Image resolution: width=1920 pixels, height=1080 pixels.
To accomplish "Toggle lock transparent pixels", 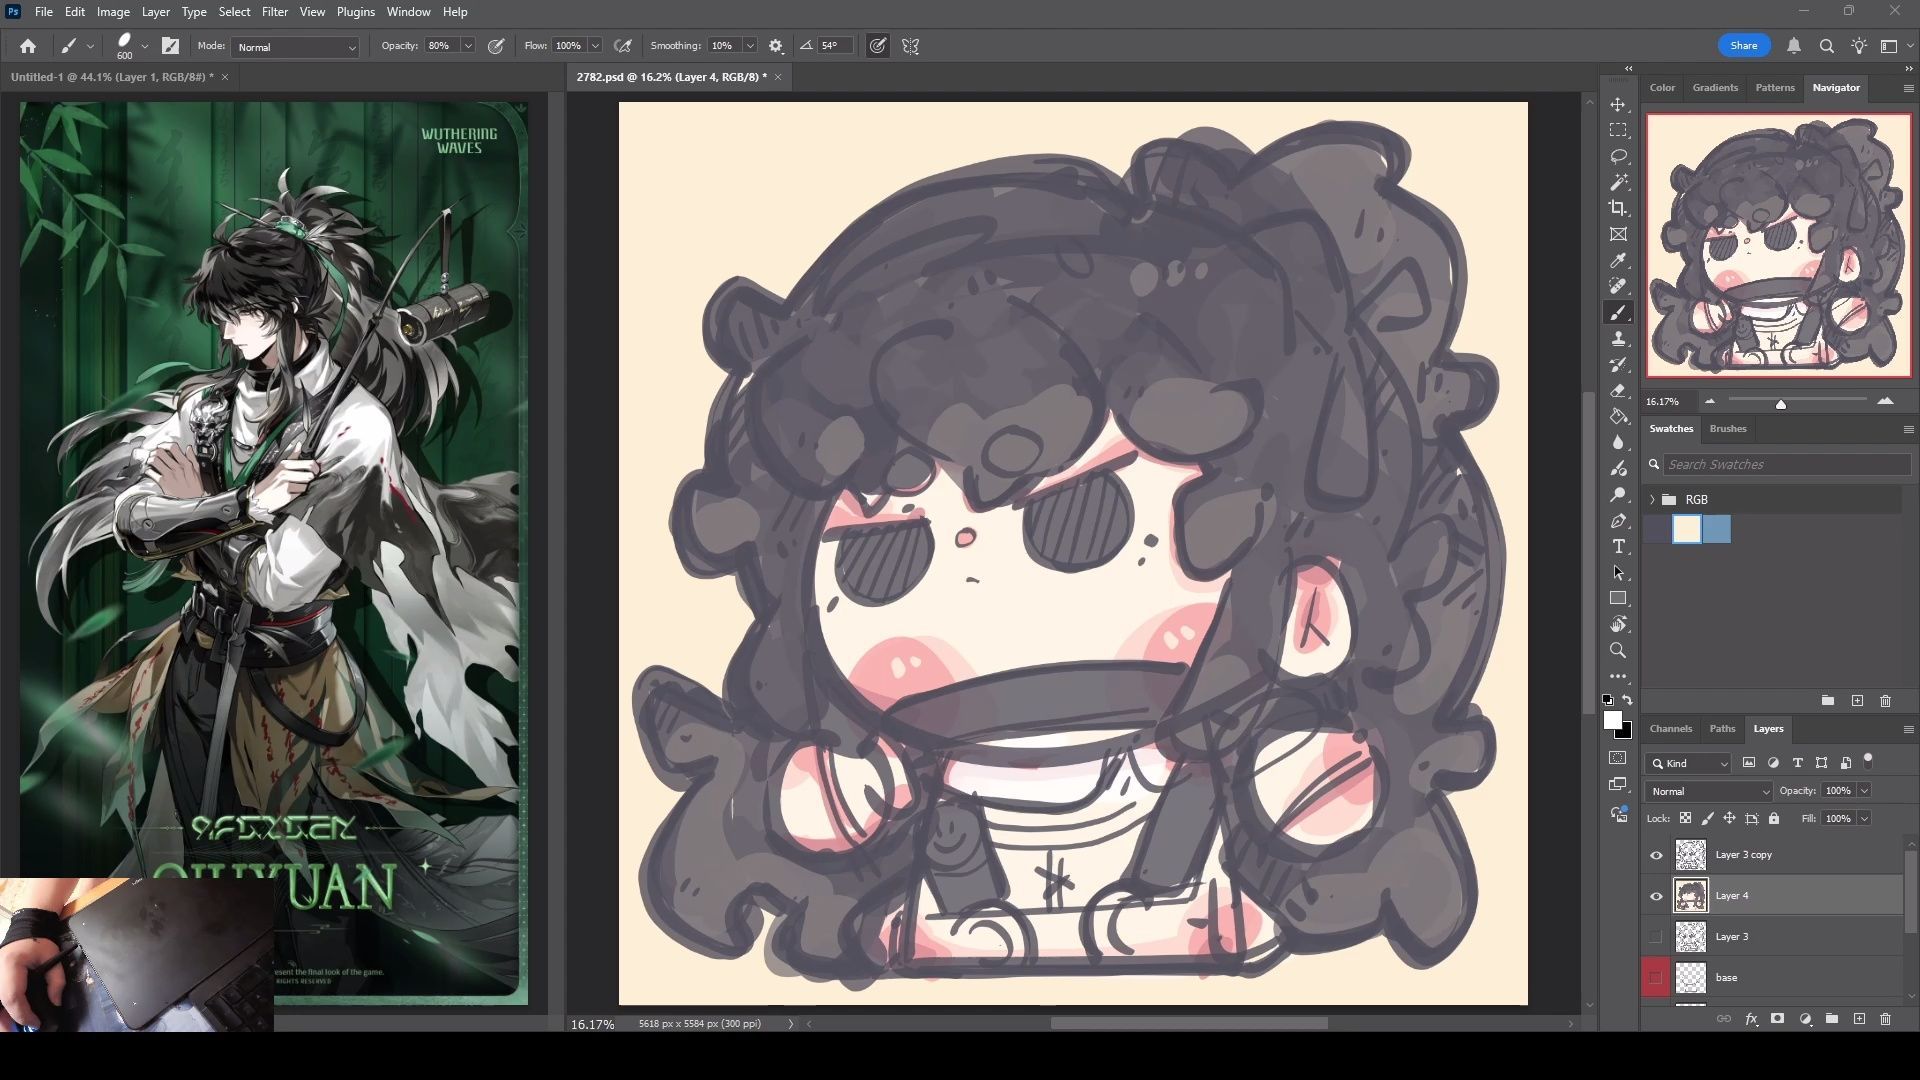I will pos(1685,818).
